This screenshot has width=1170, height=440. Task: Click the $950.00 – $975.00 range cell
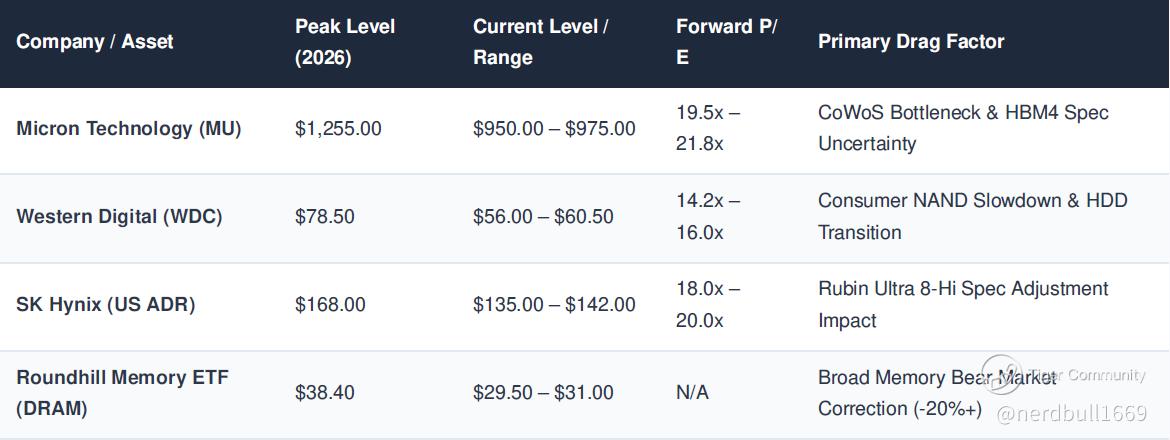pyautogui.click(x=554, y=129)
